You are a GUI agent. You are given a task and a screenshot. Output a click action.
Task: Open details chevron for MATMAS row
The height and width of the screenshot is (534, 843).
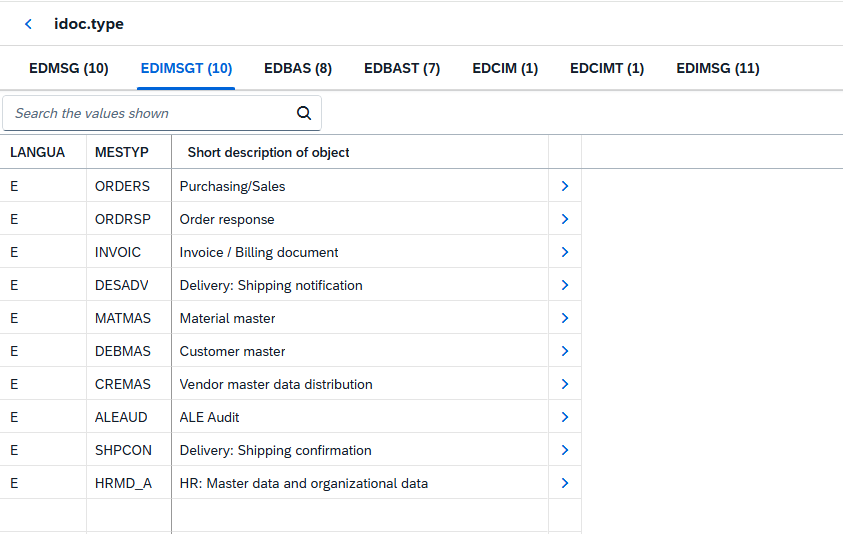[565, 318]
